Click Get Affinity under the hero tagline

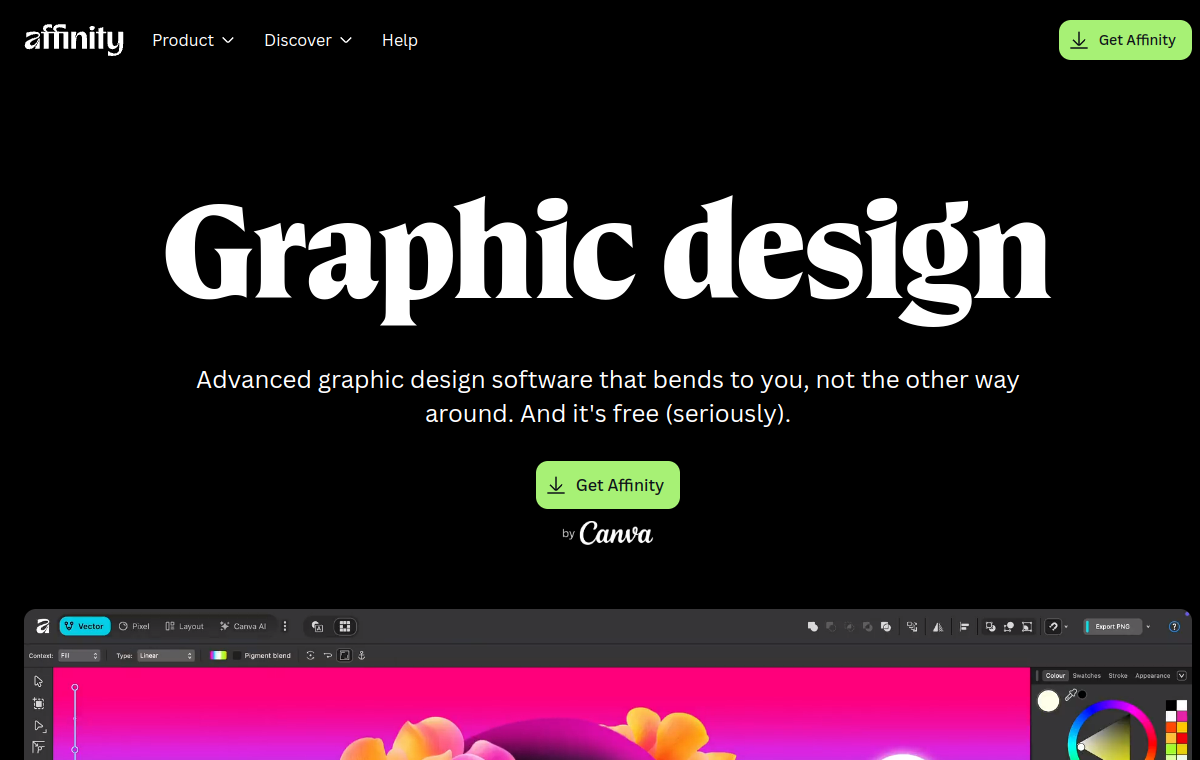click(608, 485)
